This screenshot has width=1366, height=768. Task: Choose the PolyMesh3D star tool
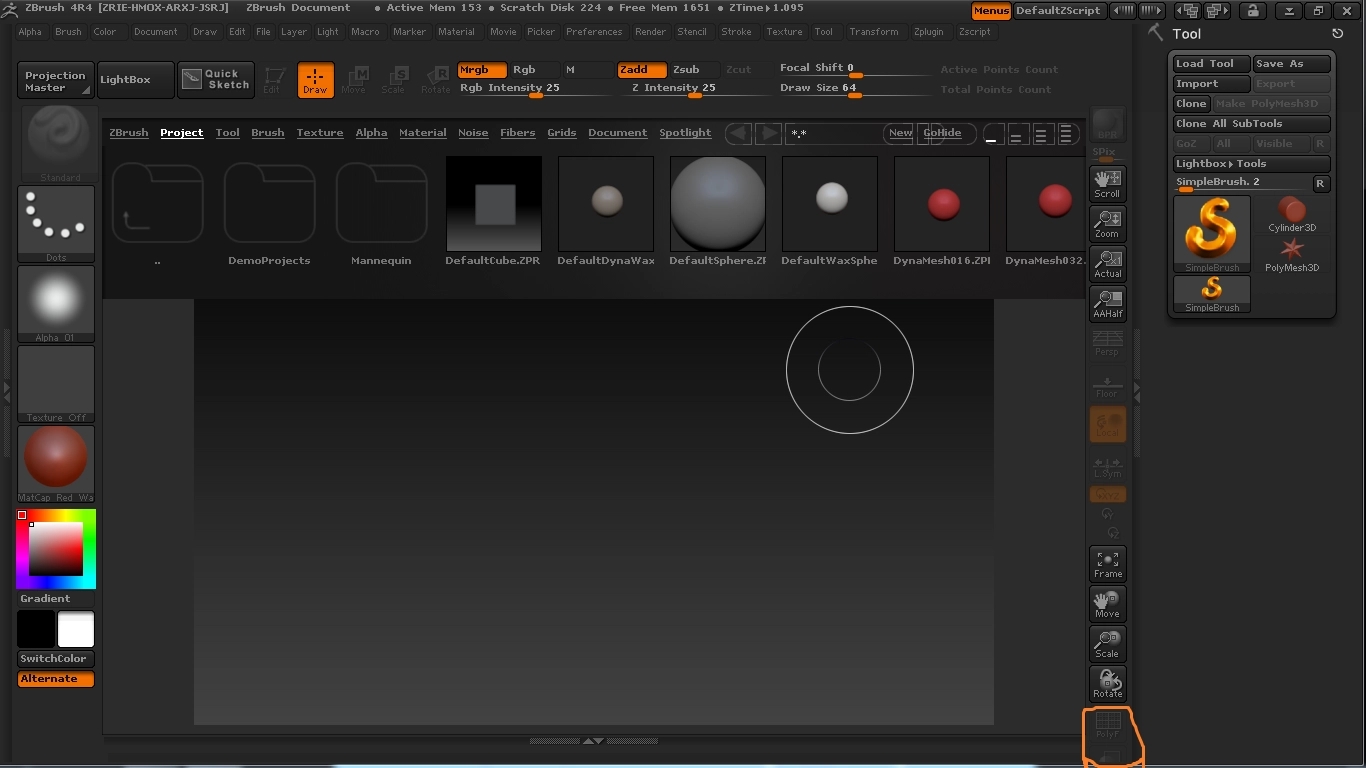click(x=1292, y=254)
